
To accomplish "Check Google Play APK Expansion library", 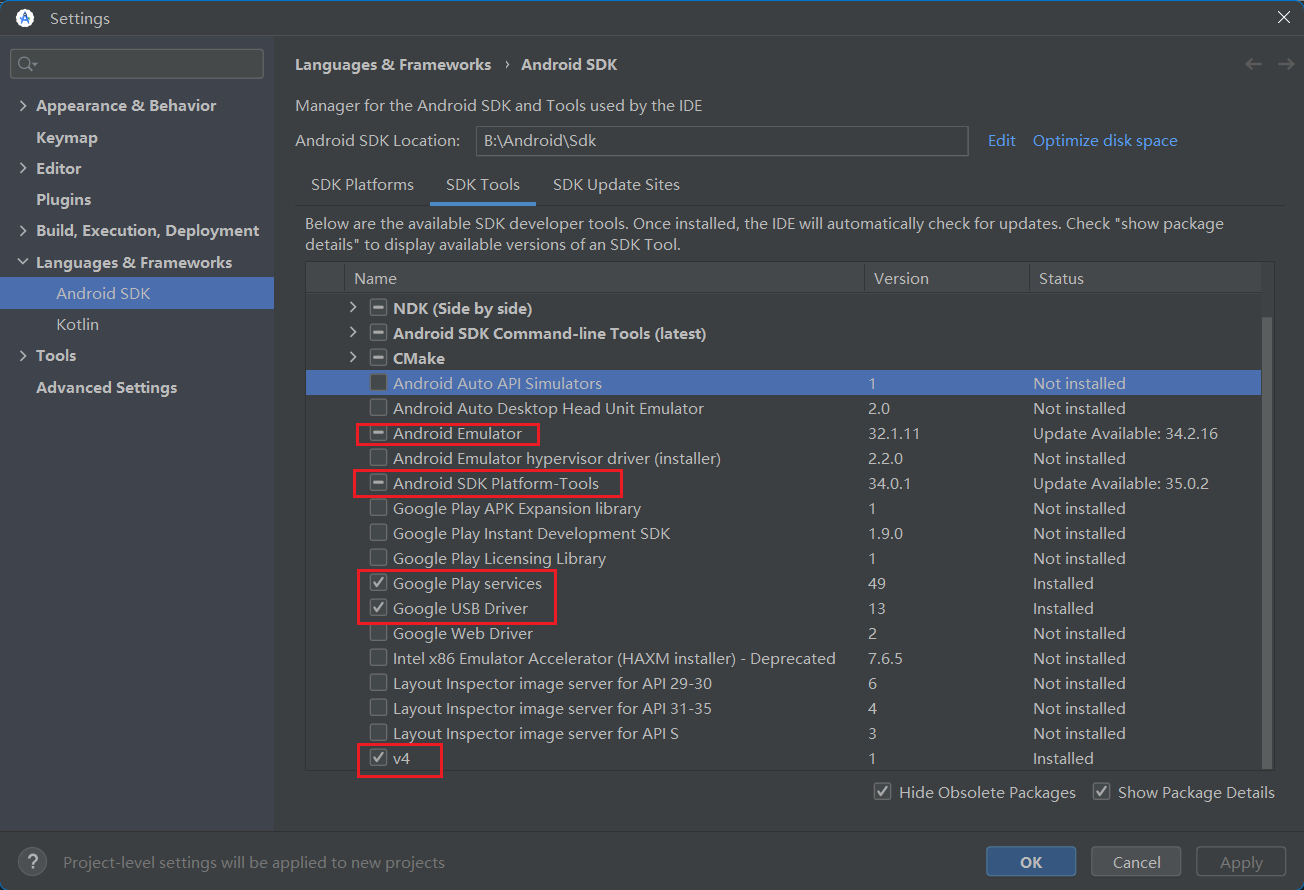I will click(378, 508).
